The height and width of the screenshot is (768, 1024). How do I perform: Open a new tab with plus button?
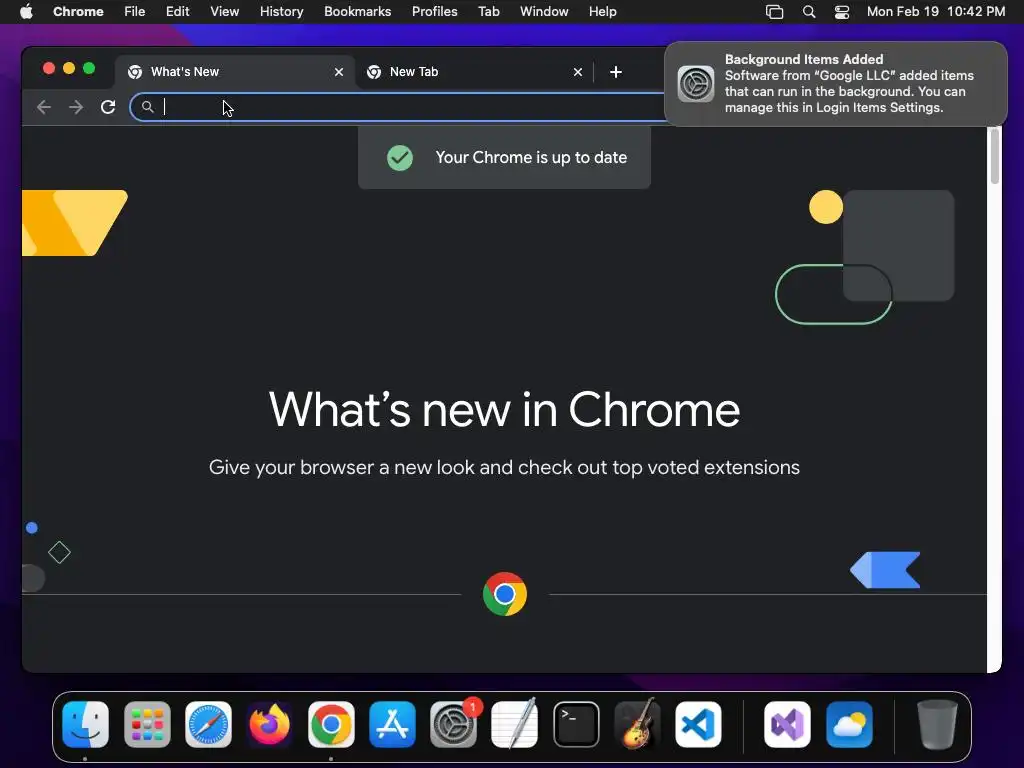click(x=616, y=72)
